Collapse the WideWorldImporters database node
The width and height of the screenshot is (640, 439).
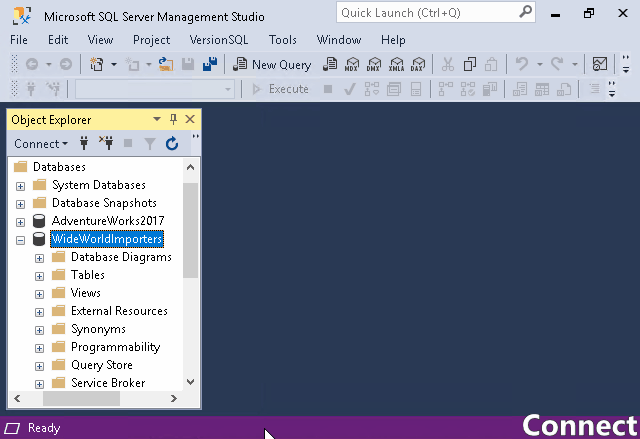20,240
